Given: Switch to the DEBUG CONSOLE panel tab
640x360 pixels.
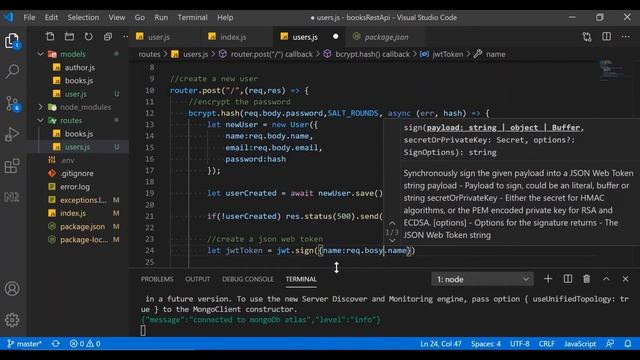Looking at the screenshot, I should (x=248, y=279).
